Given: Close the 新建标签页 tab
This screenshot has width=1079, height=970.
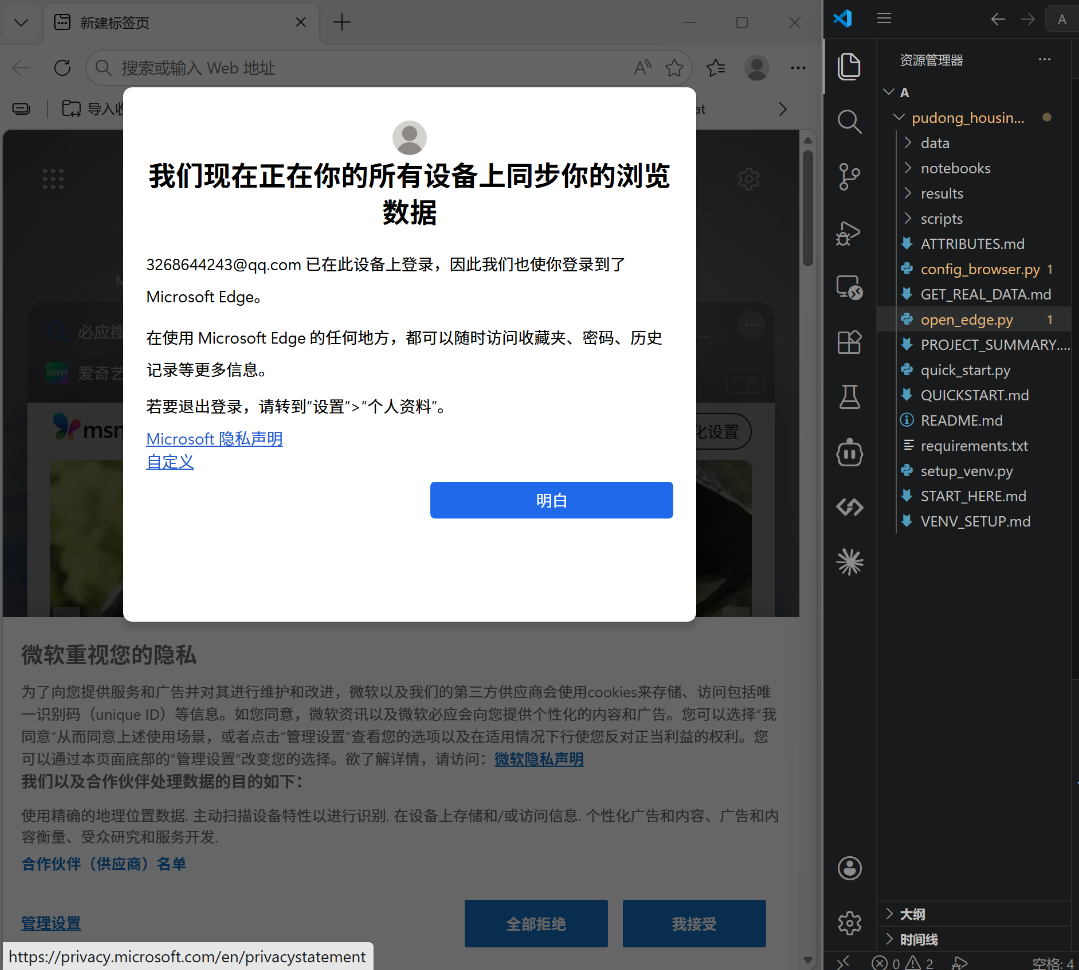Looking at the screenshot, I should [x=301, y=22].
